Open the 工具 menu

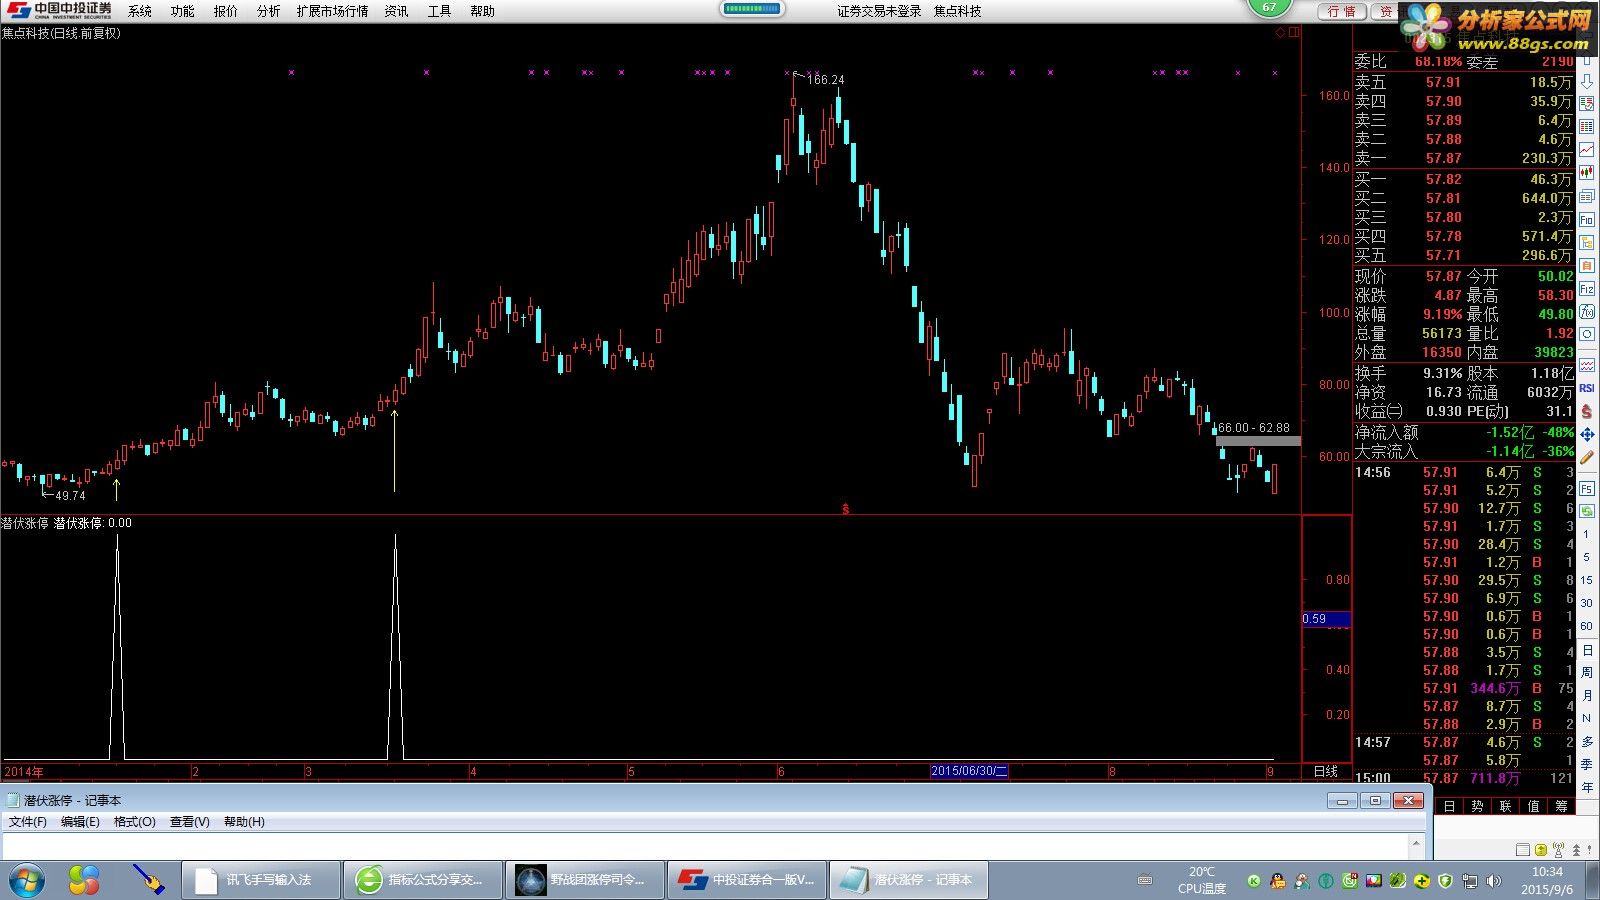[x=440, y=11]
